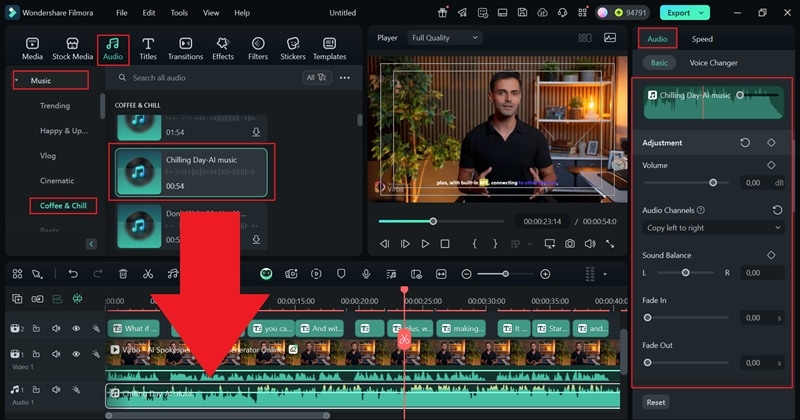Open the Full Quality player dropdown
Viewport: 800px width, 420px height.
tap(444, 38)
